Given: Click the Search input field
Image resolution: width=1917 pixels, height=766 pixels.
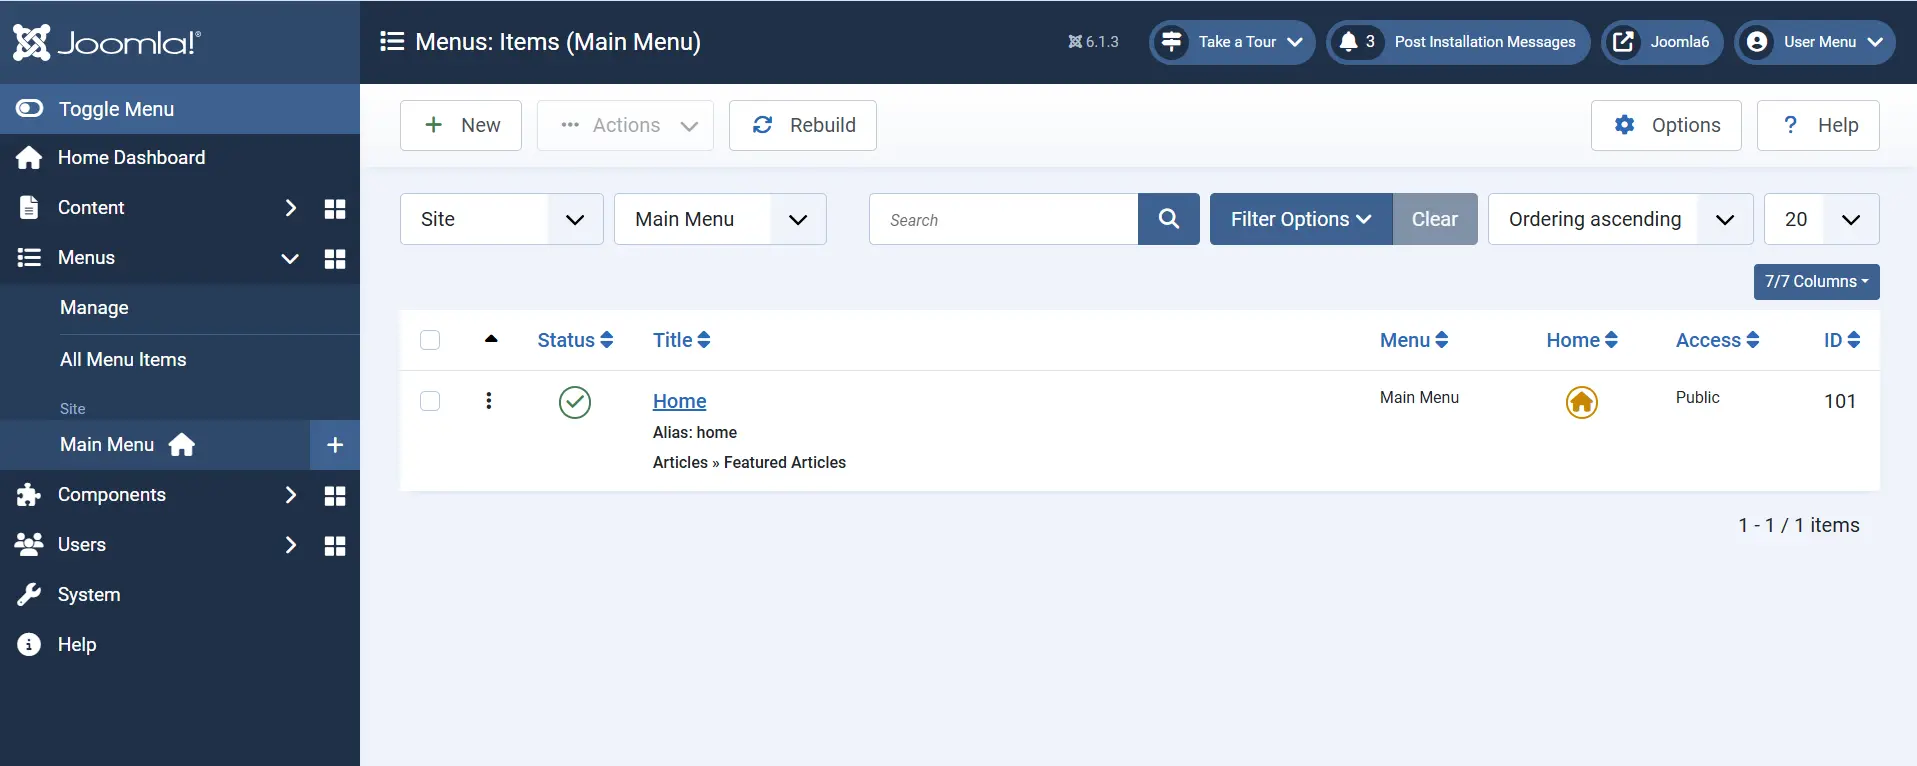Looking at the screenshot, I should 1004,219.
